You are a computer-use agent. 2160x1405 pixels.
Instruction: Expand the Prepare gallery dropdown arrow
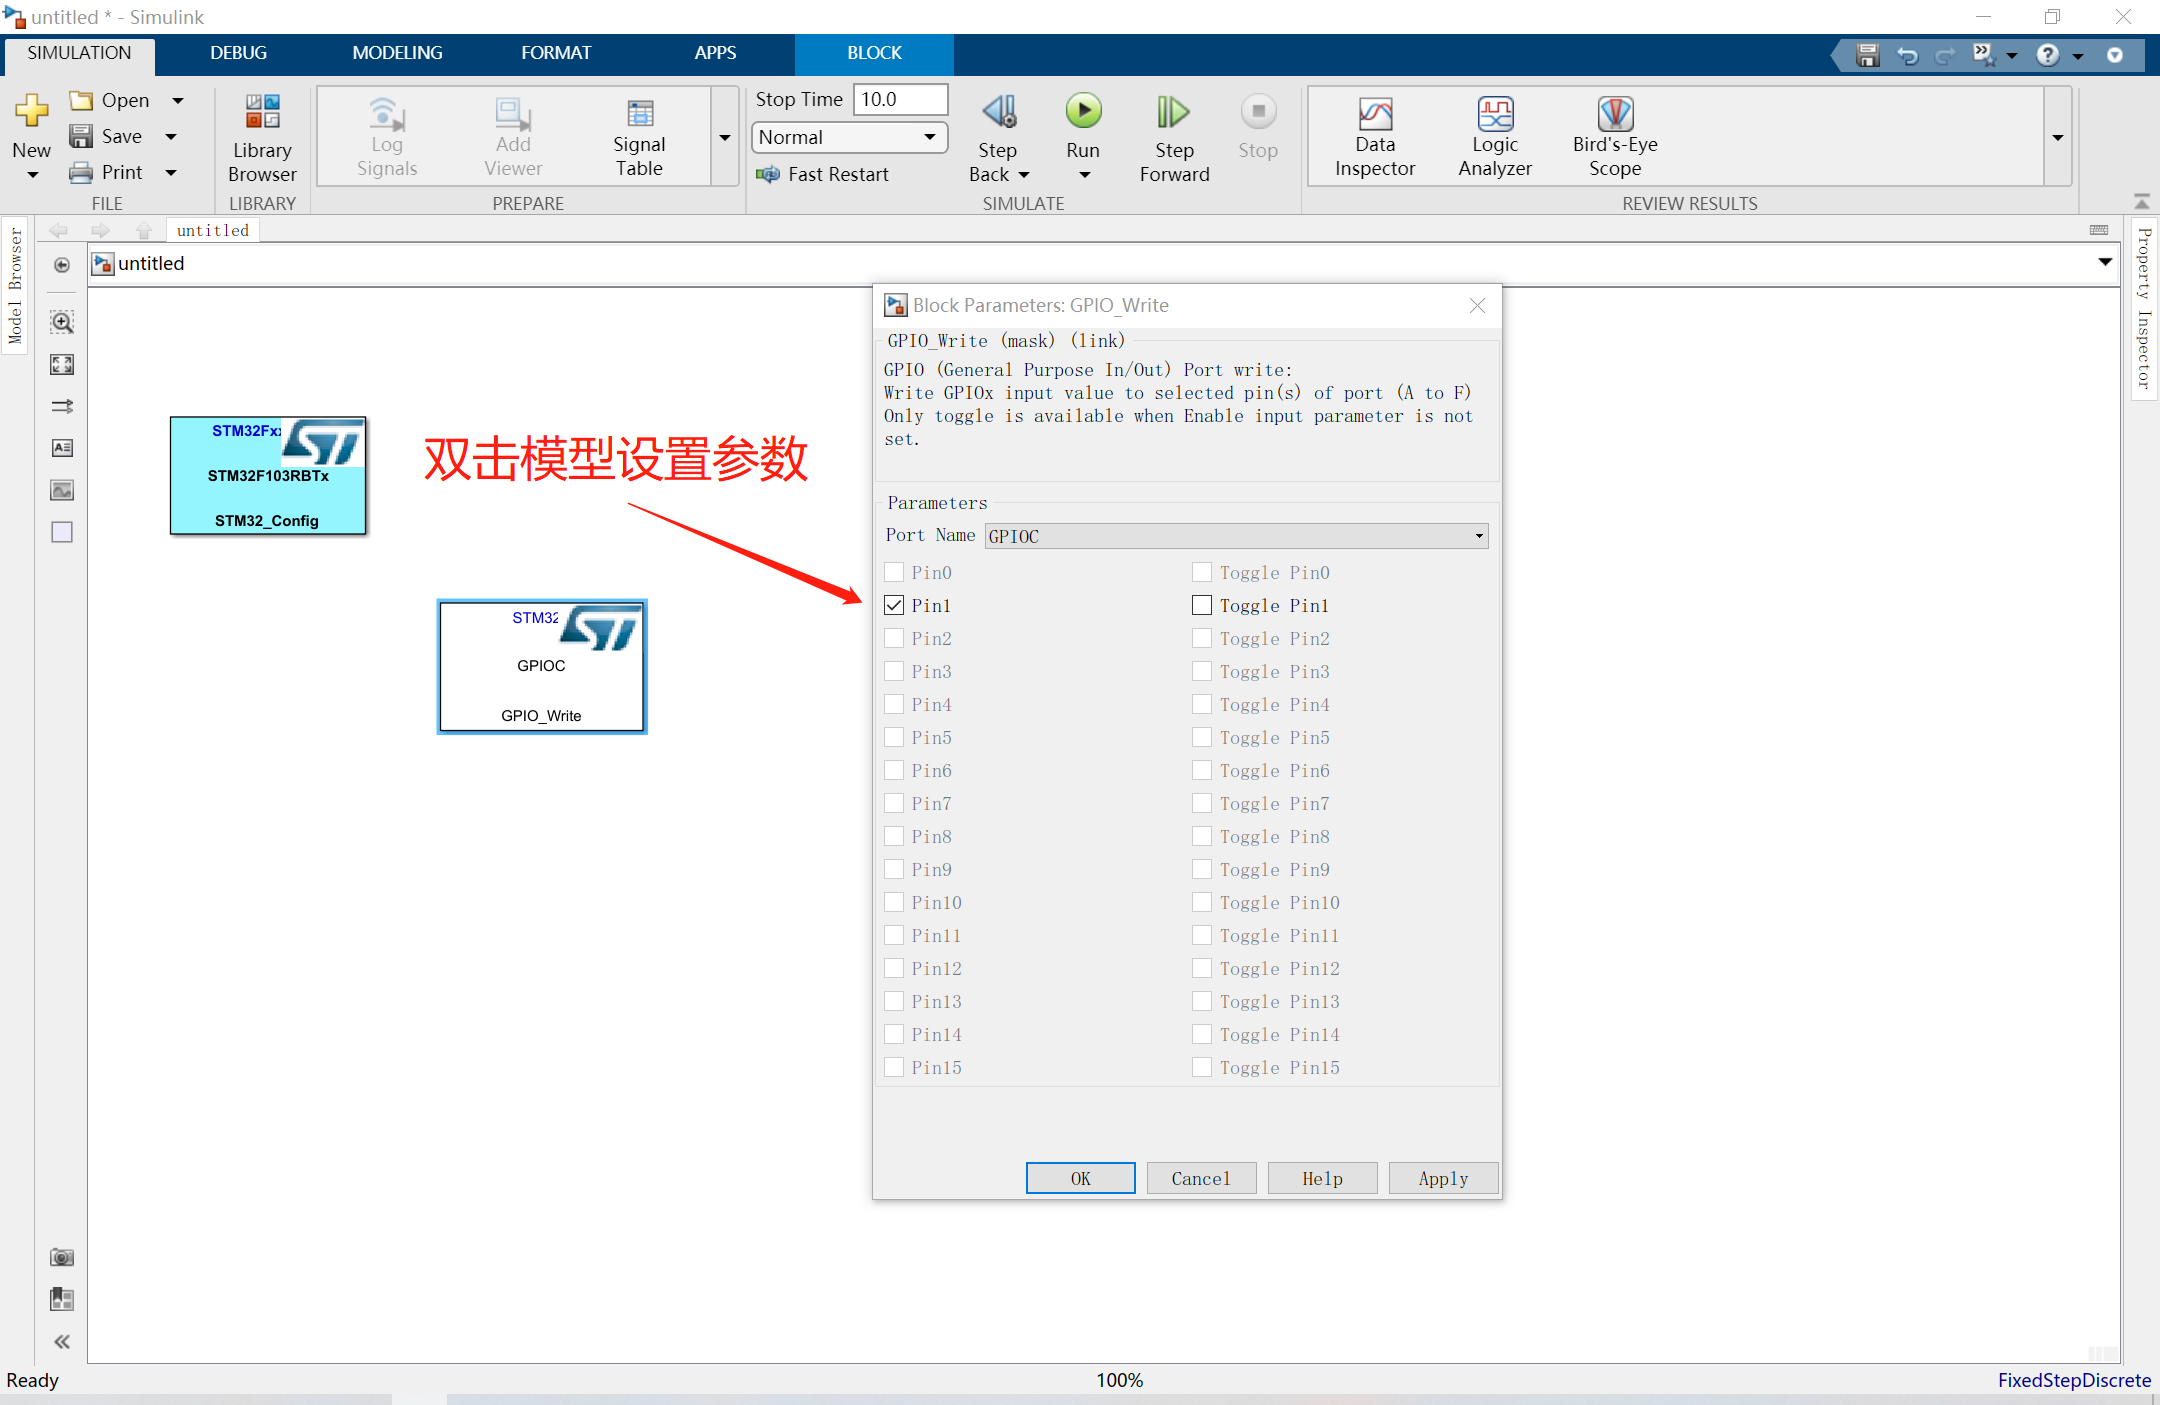tap(726, 137)
